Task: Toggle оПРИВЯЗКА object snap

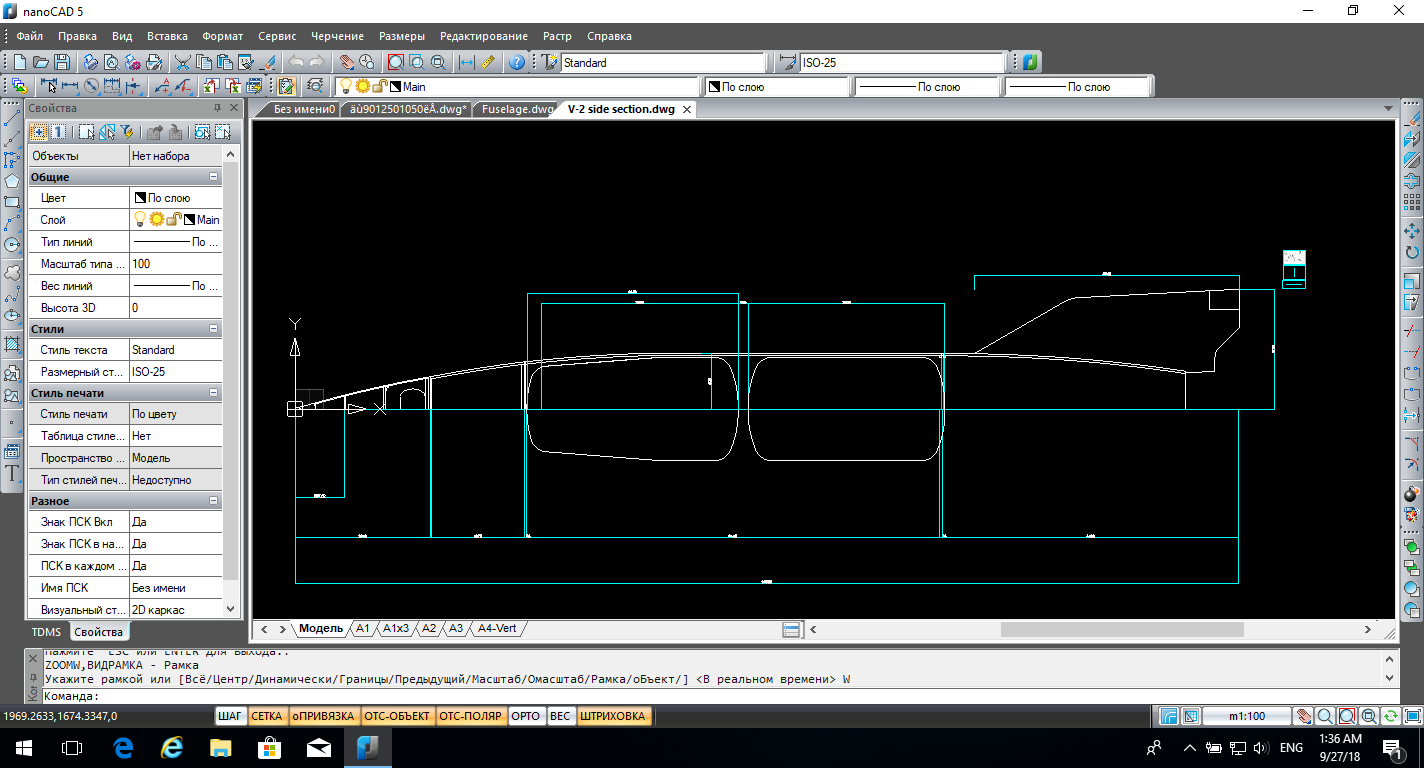Action: [323, 716]
